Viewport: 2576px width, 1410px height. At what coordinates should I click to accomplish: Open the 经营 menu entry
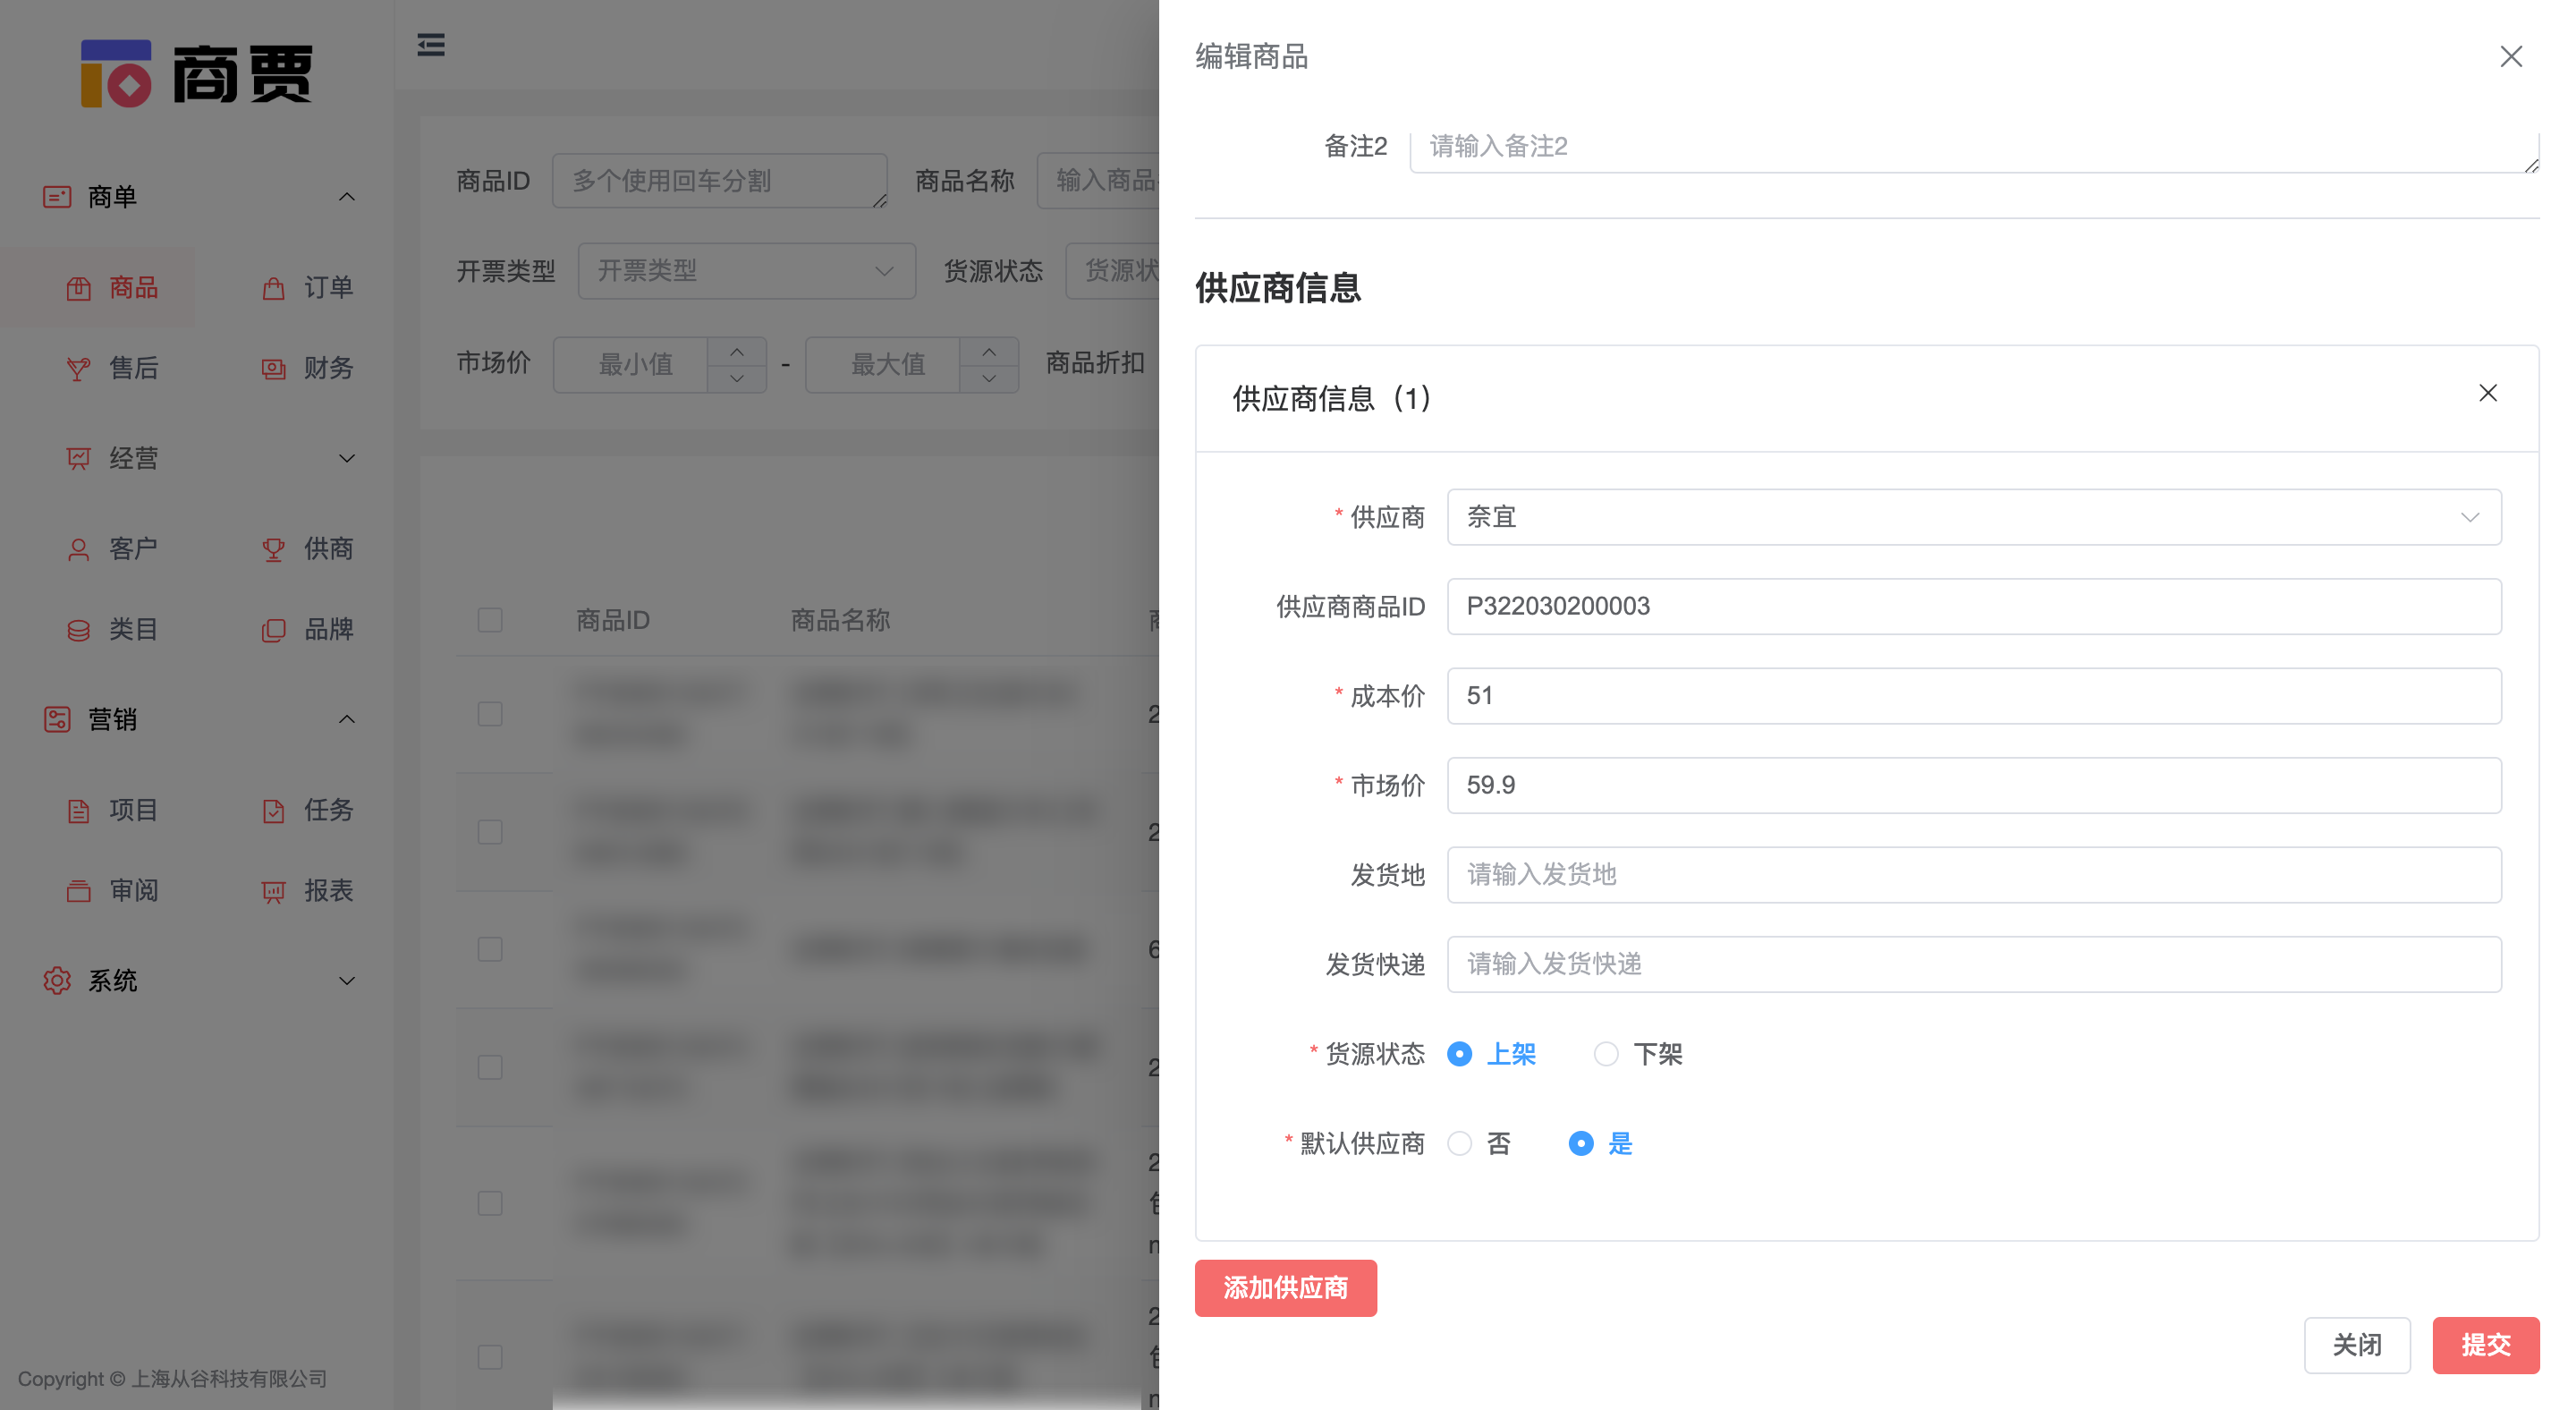(x=132, y=458)
